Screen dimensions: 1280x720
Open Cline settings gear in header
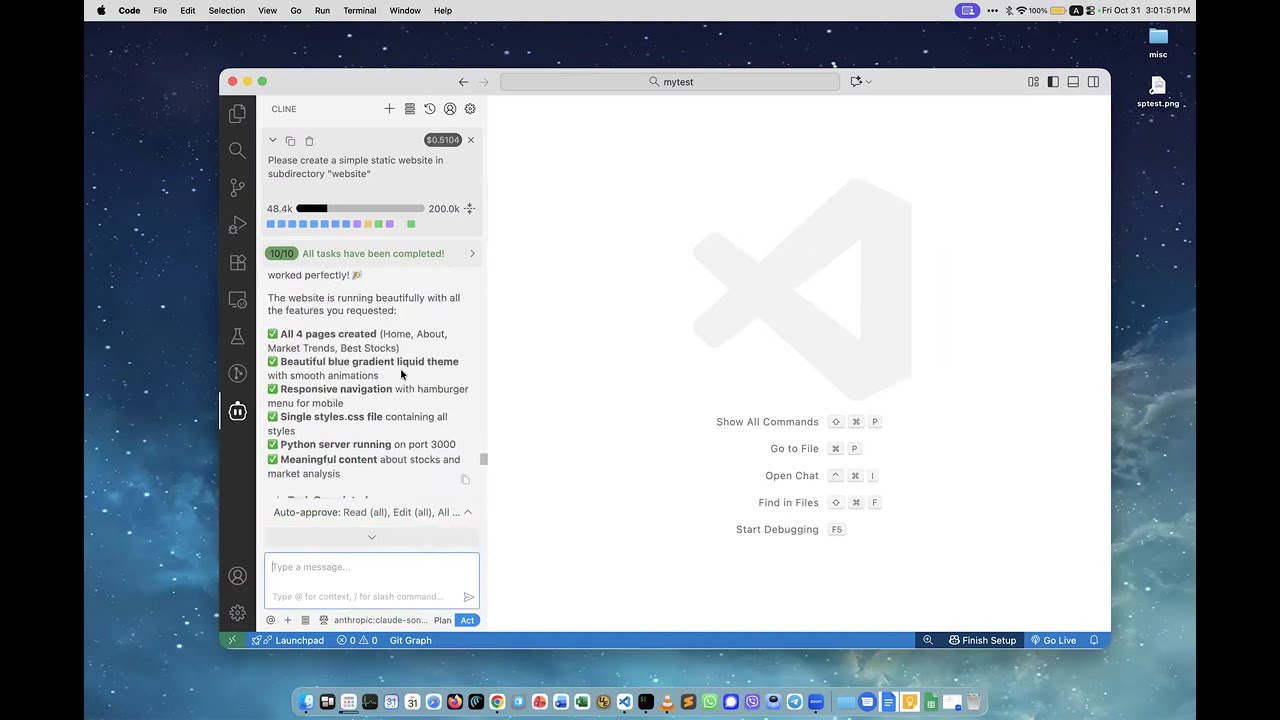(470, 109)
